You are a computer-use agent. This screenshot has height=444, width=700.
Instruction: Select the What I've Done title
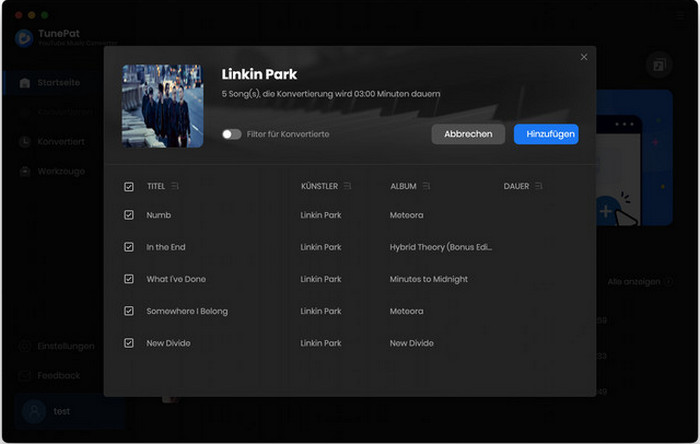tap(176, 279)
